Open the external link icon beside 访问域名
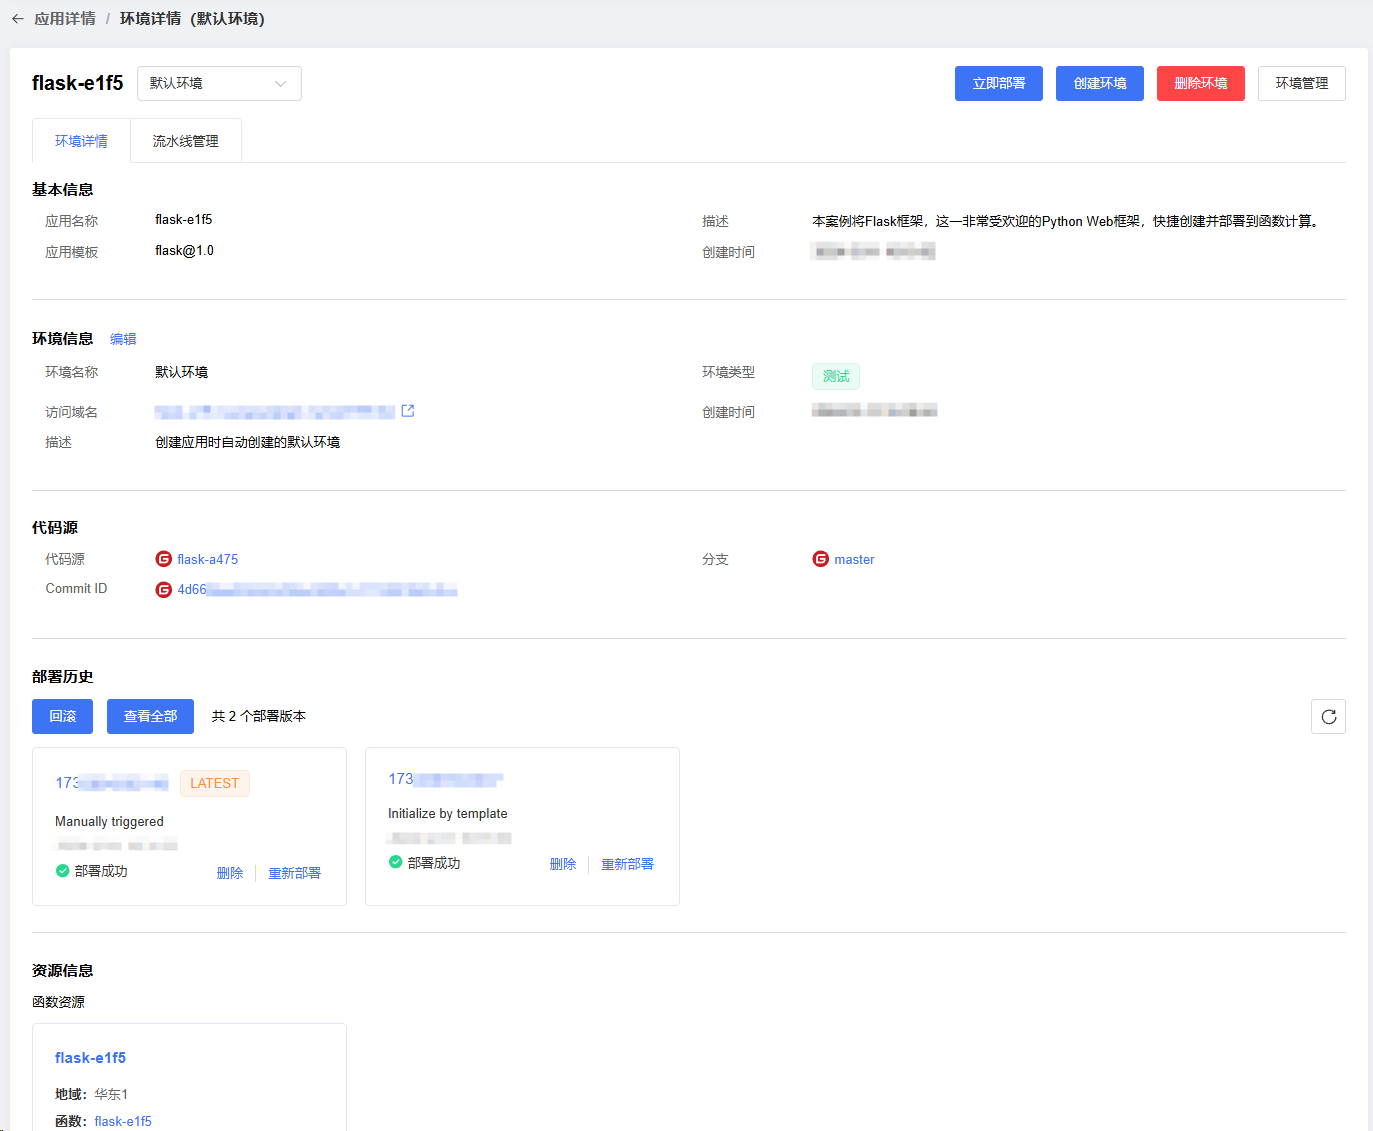This screenshot has height=1131, width=1373. click(x=408, y=411)
